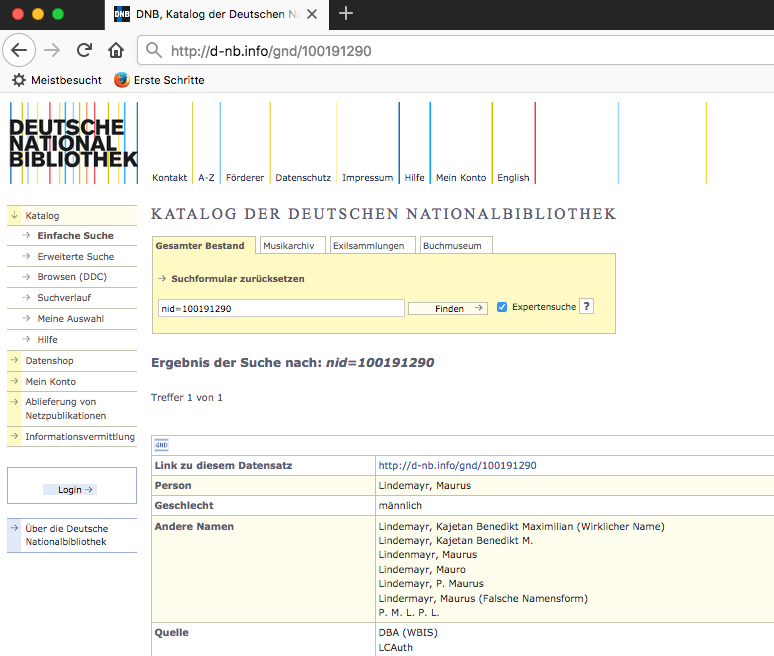Viewport: 774px width, 656px height.
Task: Open Förderer in the top navigation
Action: click(x=245, y=178)
